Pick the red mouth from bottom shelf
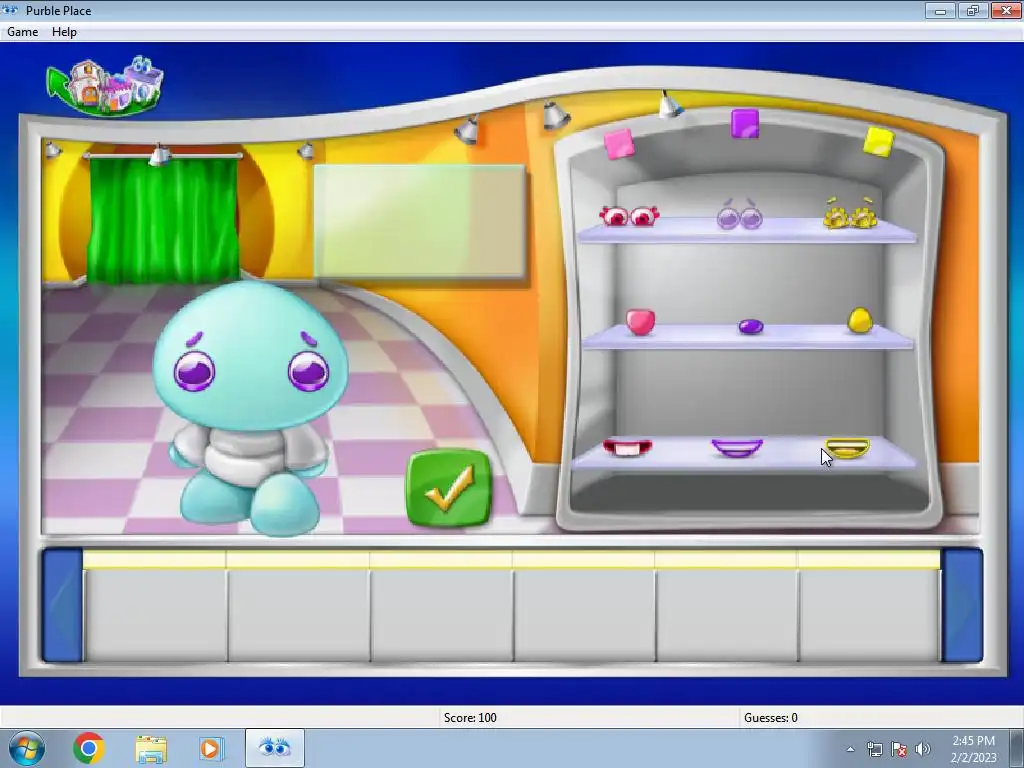This screenshot has width=1024, height=768. click(627, 447)
